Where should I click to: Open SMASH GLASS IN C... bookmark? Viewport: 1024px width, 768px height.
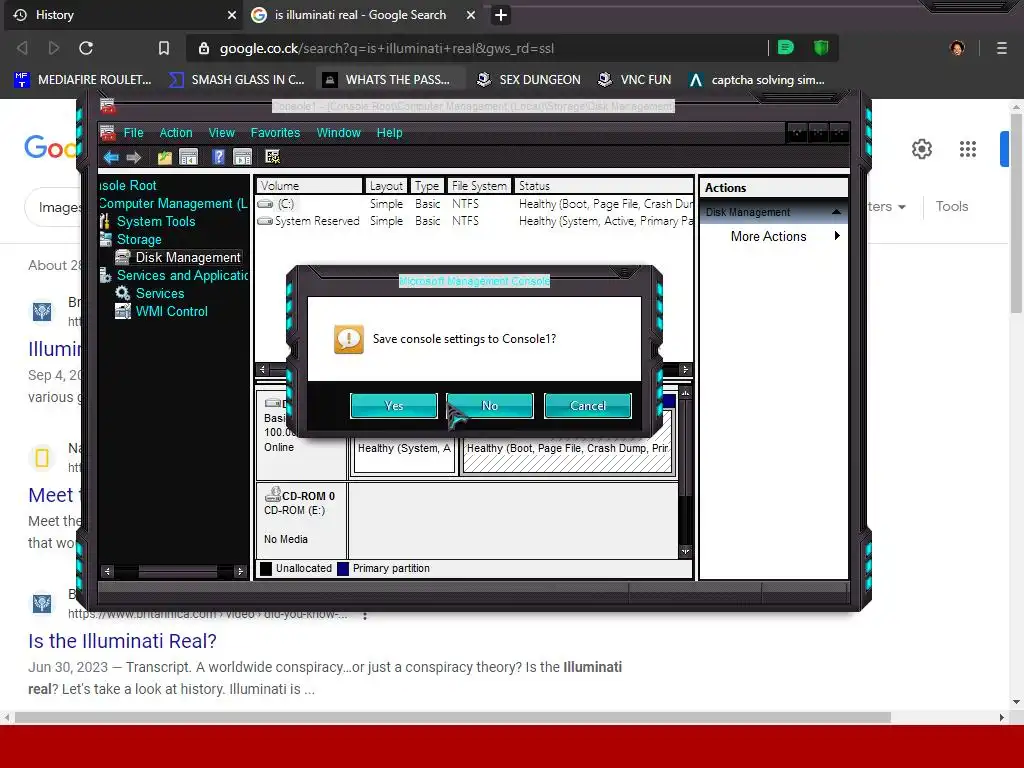coord(236,80)
